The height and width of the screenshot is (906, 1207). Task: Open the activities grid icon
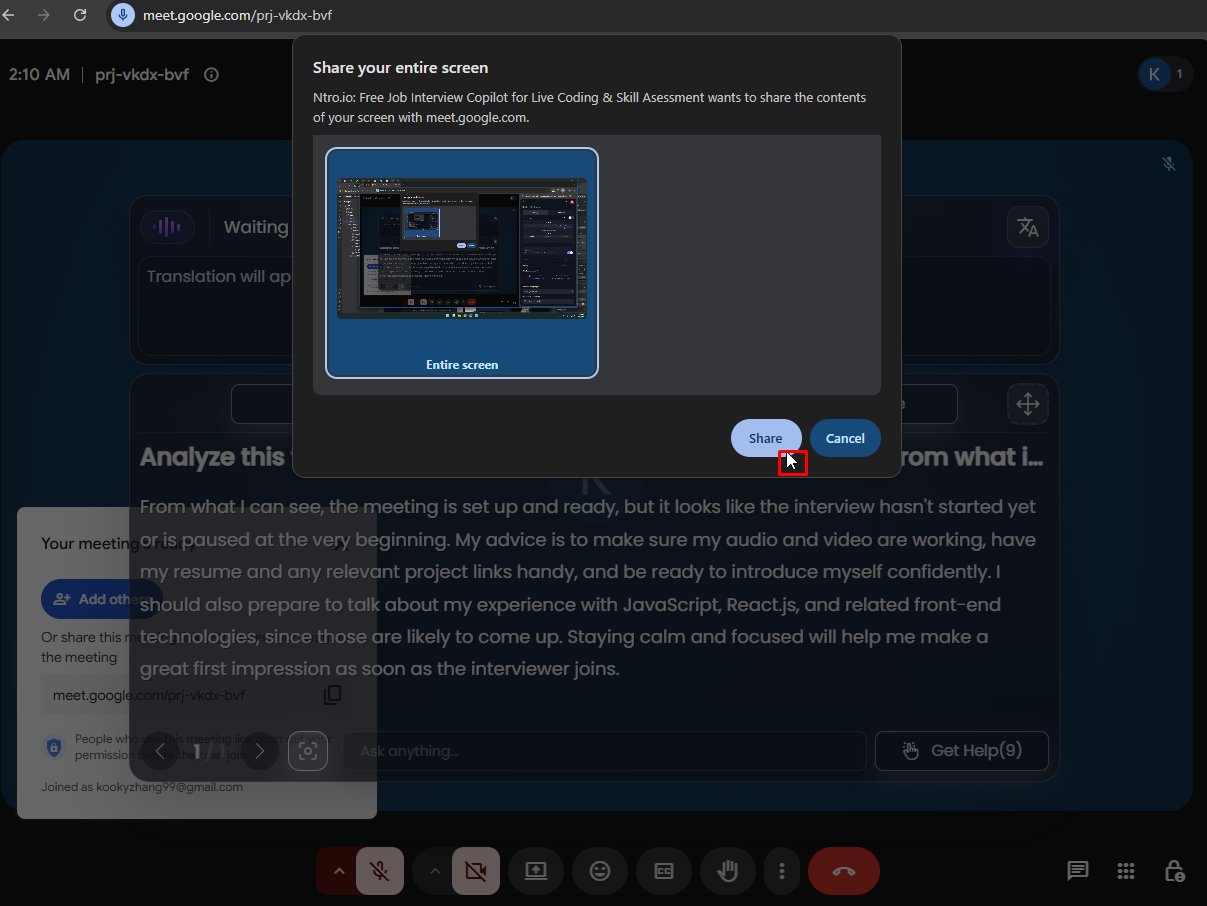[x=1126, y=871]
